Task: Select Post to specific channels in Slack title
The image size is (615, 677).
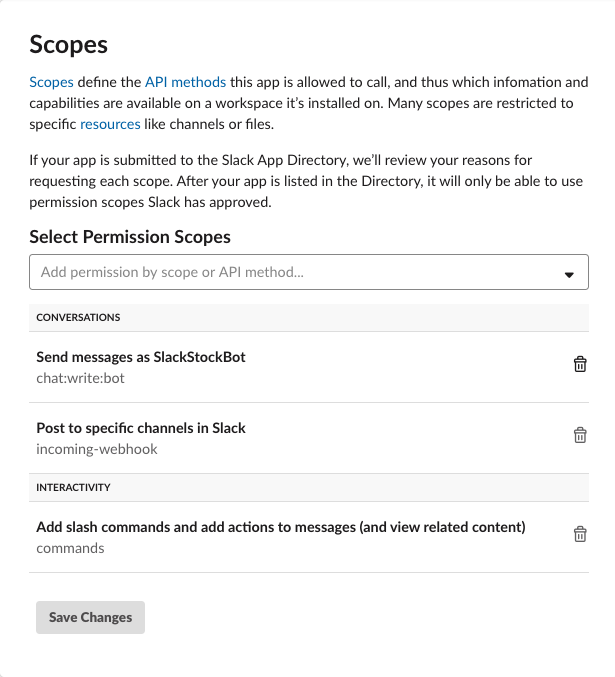Action: pos(141,428)
